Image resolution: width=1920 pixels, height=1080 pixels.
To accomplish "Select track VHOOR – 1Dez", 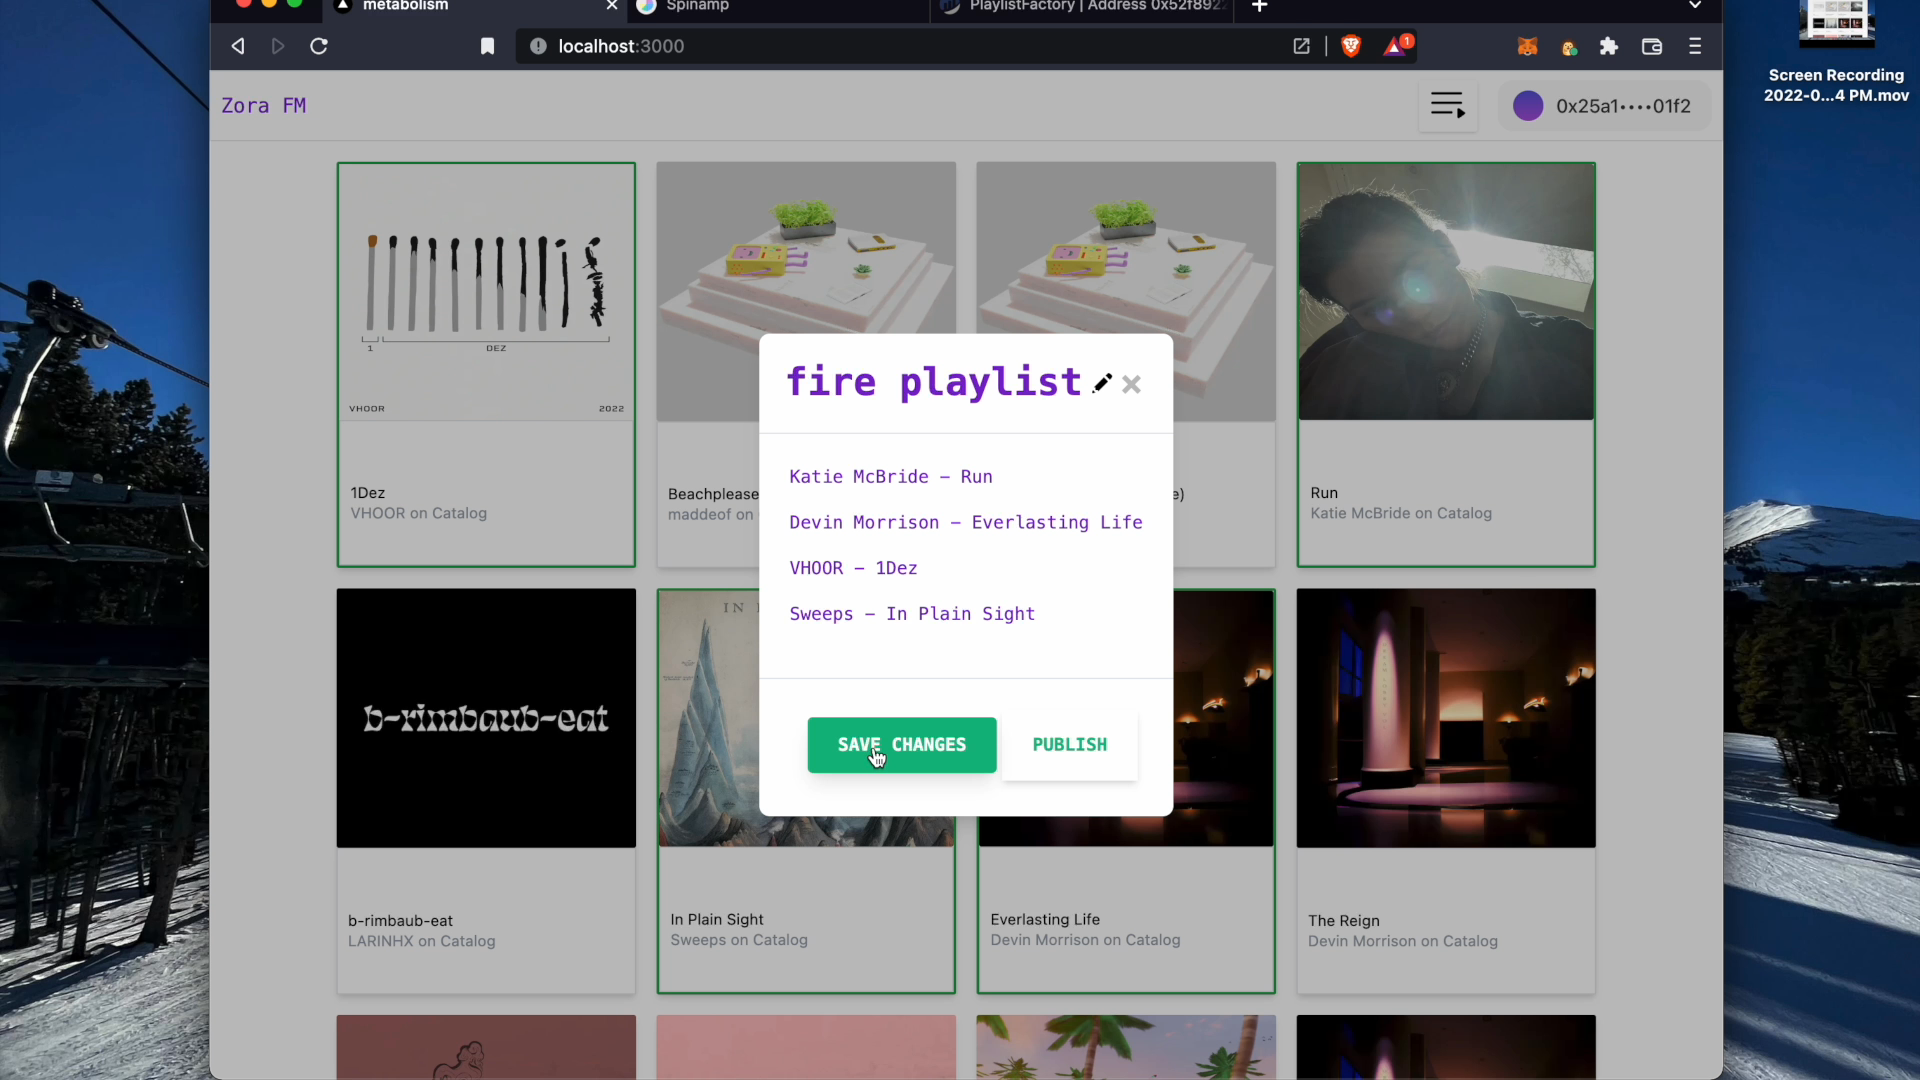I will 853,568.
